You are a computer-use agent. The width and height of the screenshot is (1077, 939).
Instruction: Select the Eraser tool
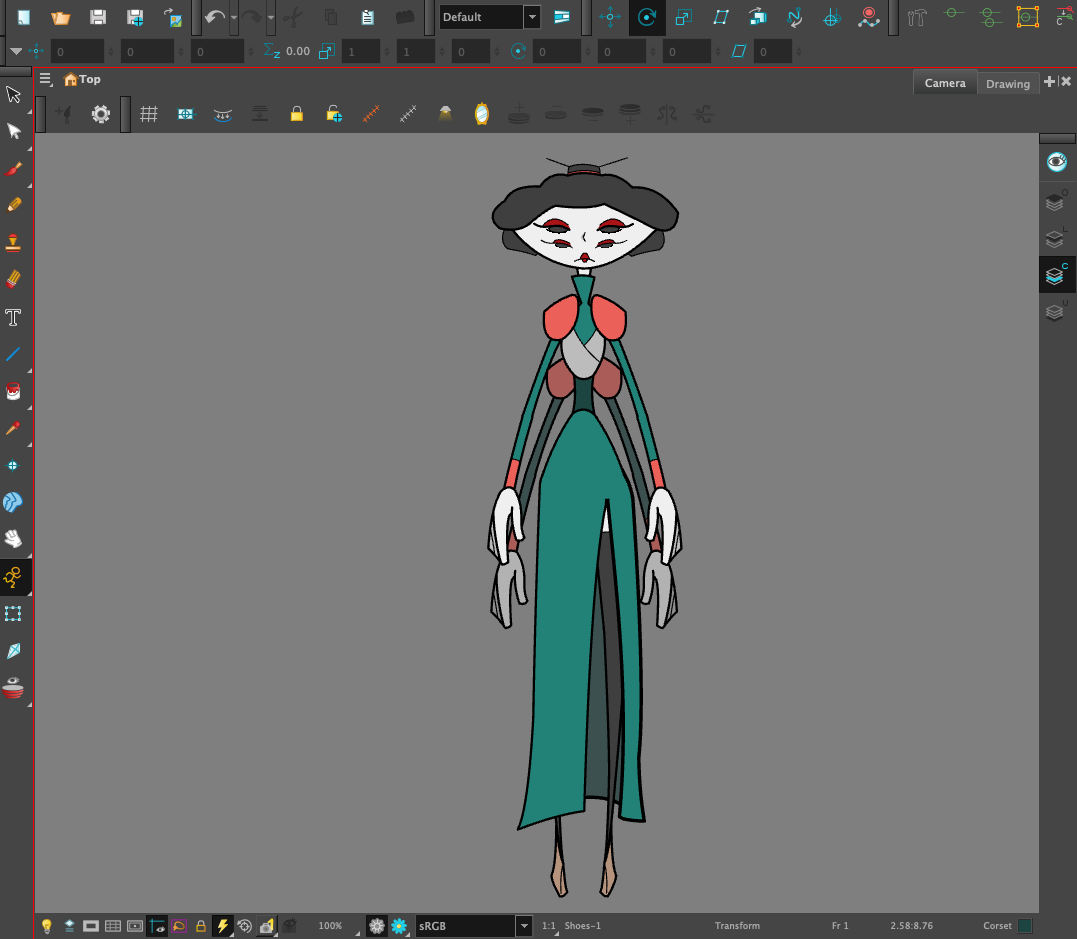[x=13, y=280]
